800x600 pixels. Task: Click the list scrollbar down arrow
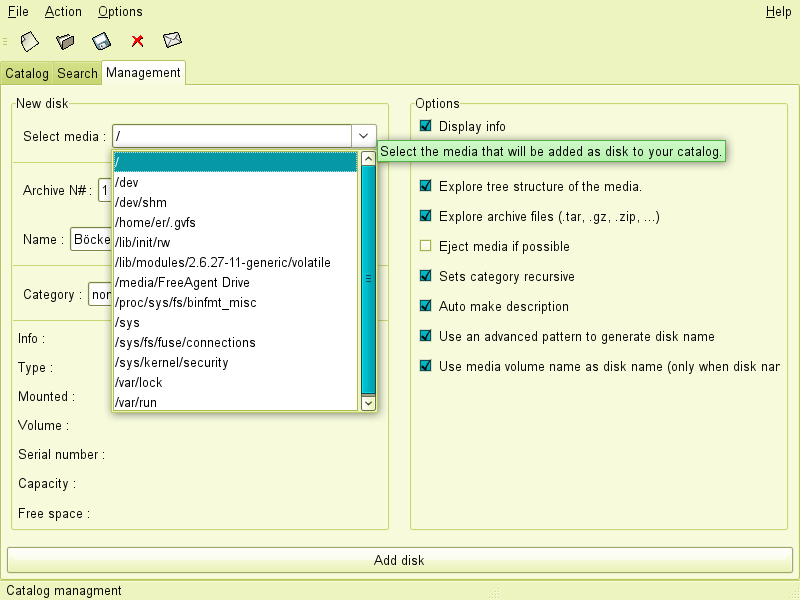[x=368, y=403]
